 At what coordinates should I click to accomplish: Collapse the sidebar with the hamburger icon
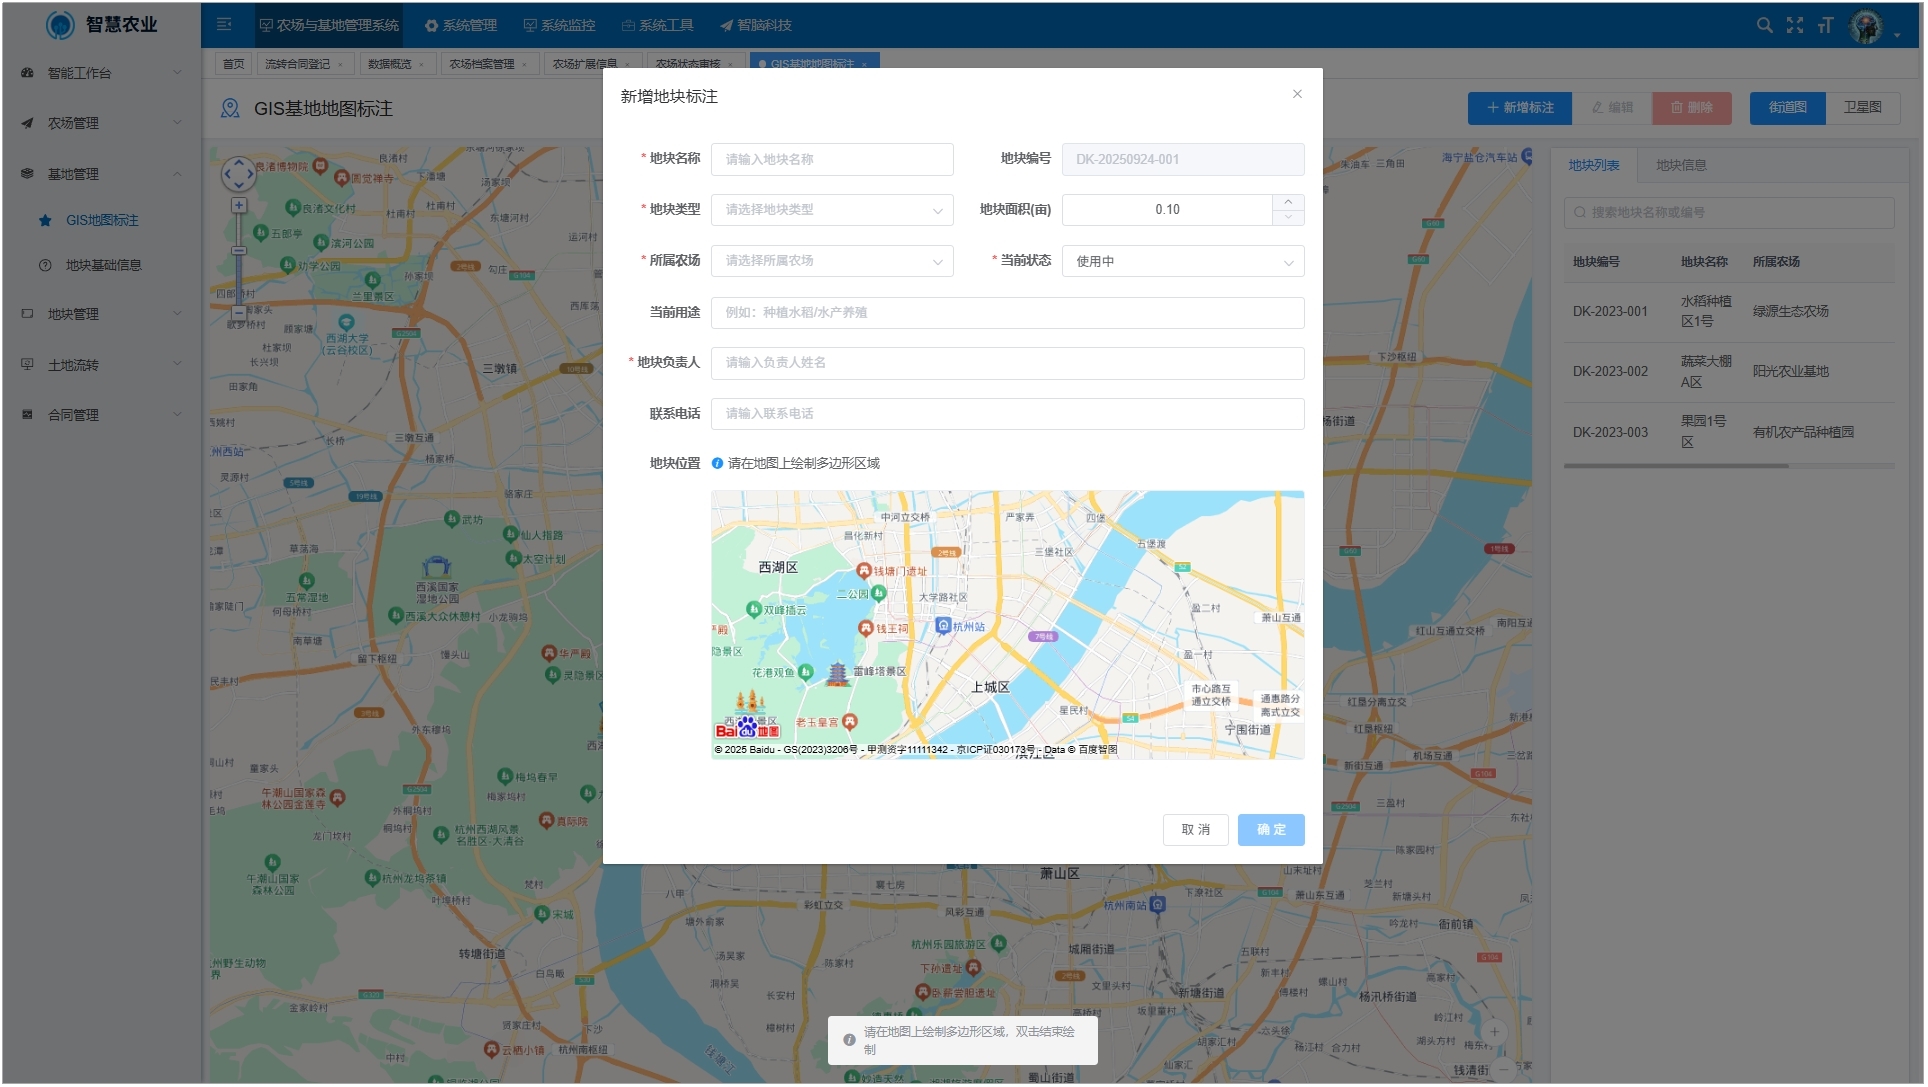click(224, 24)
